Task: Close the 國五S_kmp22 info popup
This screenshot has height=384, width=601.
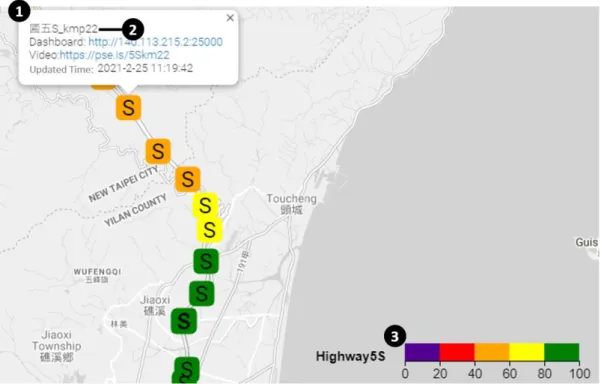Action: (x=230, y=18)
